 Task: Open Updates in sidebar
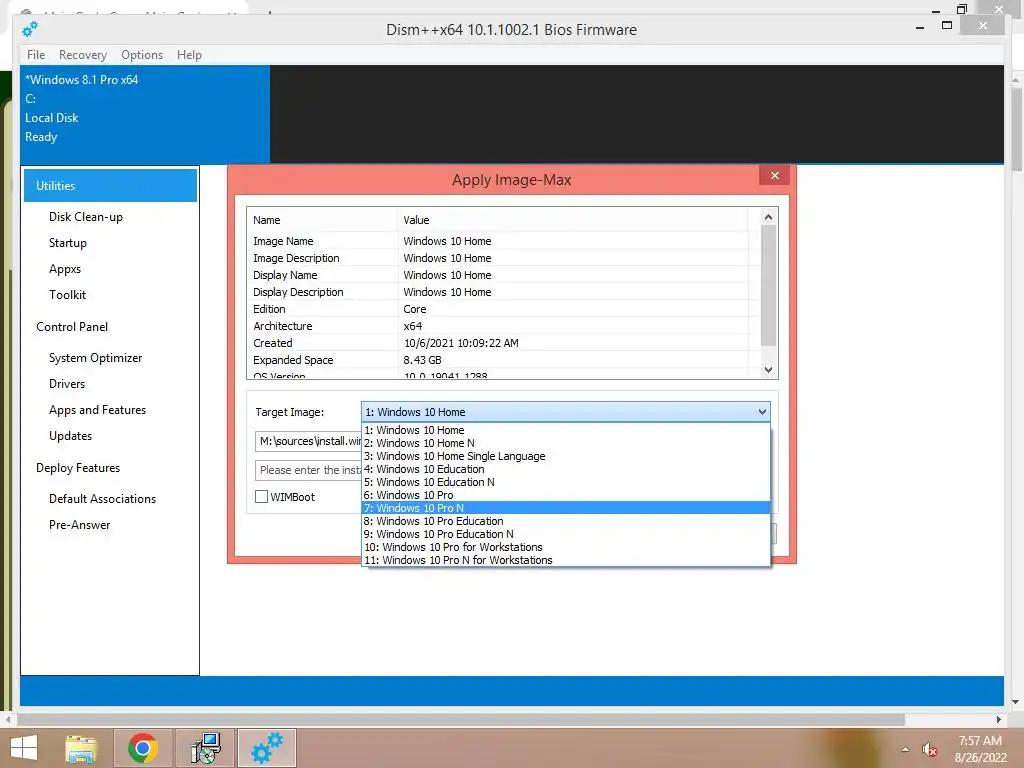71,436
